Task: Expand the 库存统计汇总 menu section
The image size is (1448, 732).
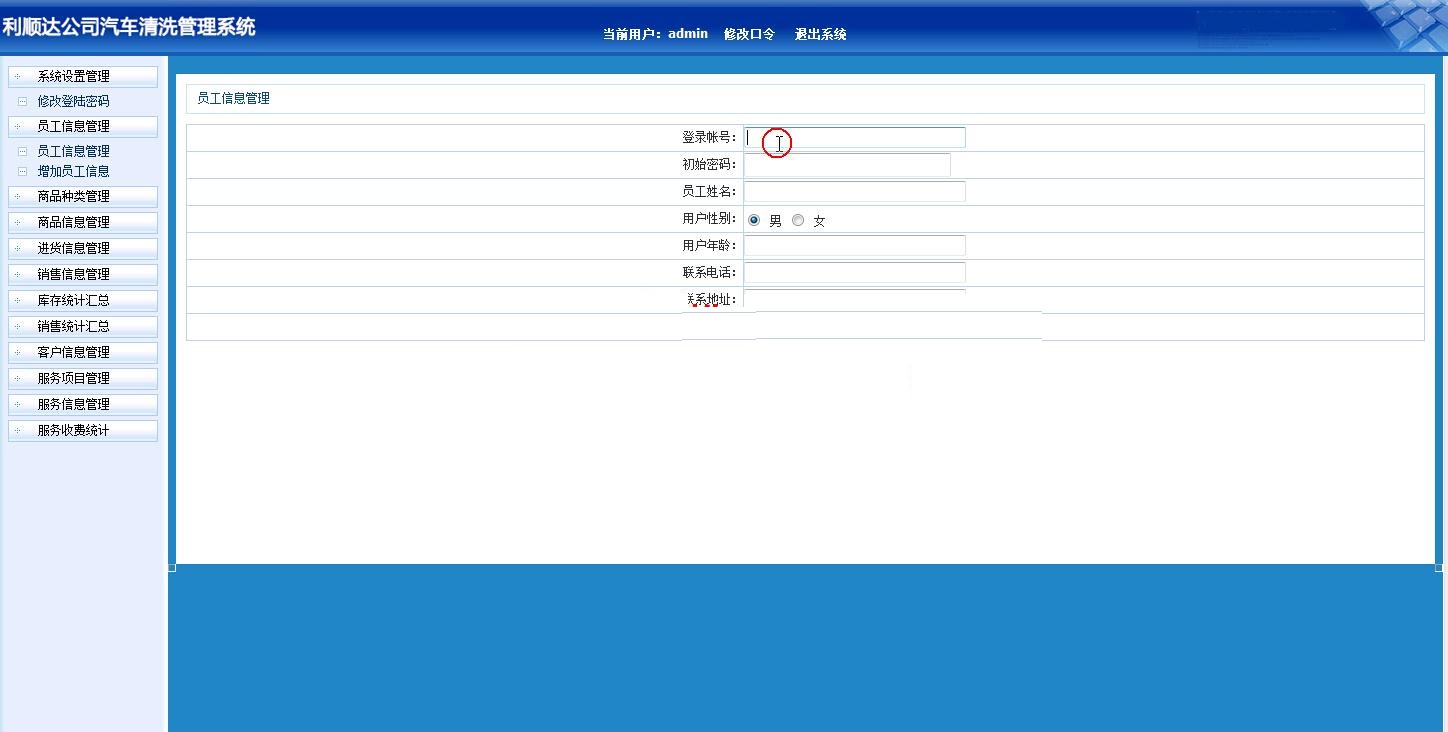Action: pyautogui.click(x=82, y=300)
